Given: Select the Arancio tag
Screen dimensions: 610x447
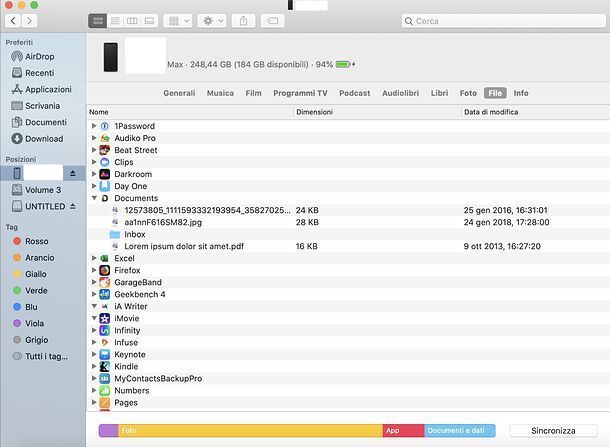Looking at the screenshot, I should (x=33, y=258).
